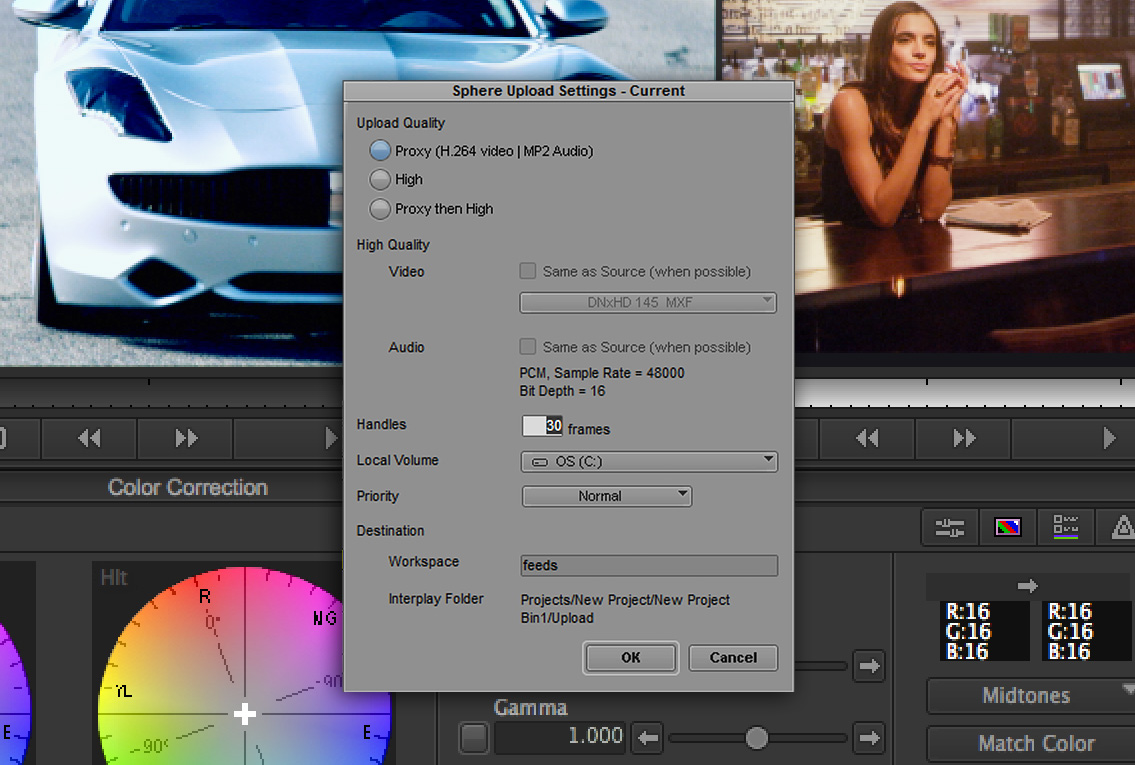Click the Hlt color wheel crosshair
This screenshot has width=1135, height=765.
click(245, 714)
